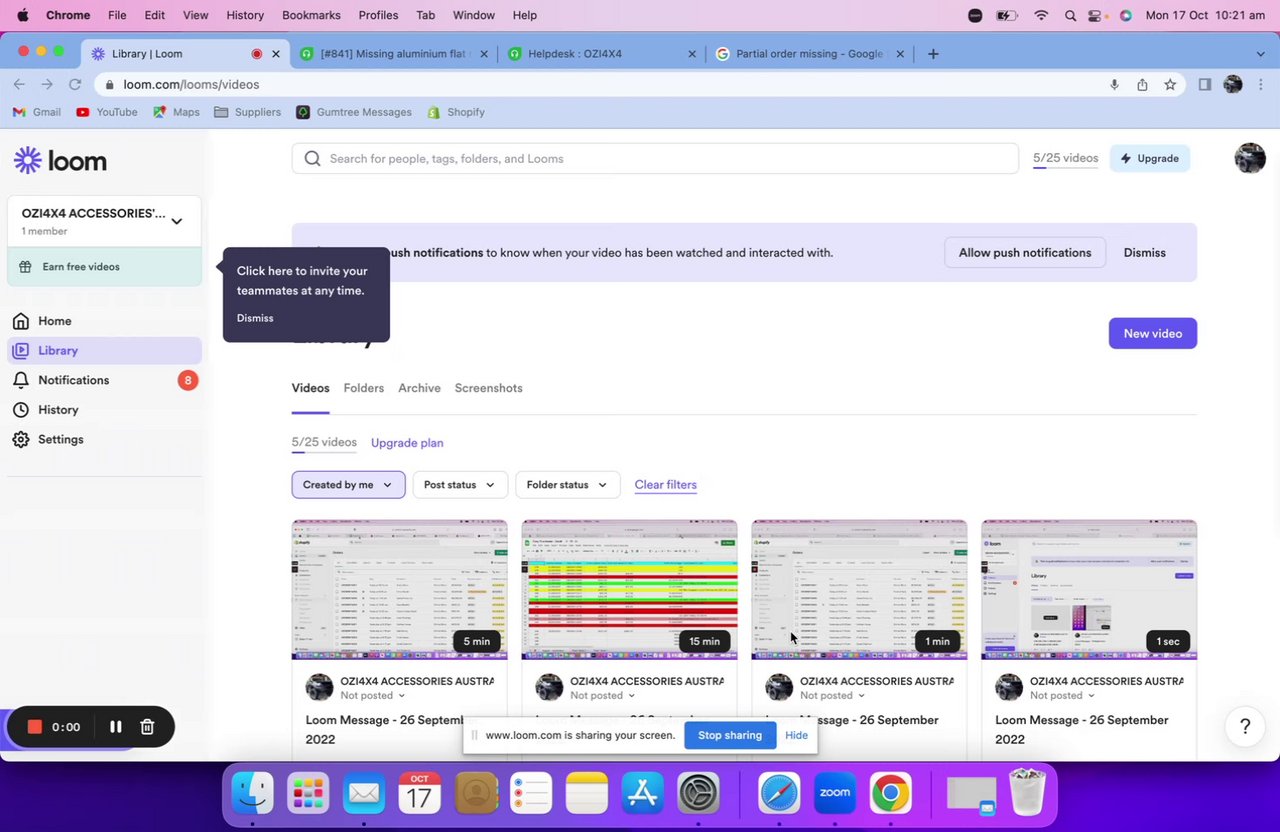Open Home in Loom sidebar
The height and width of the screenshot is (832, 1280).
pos(55,321)
